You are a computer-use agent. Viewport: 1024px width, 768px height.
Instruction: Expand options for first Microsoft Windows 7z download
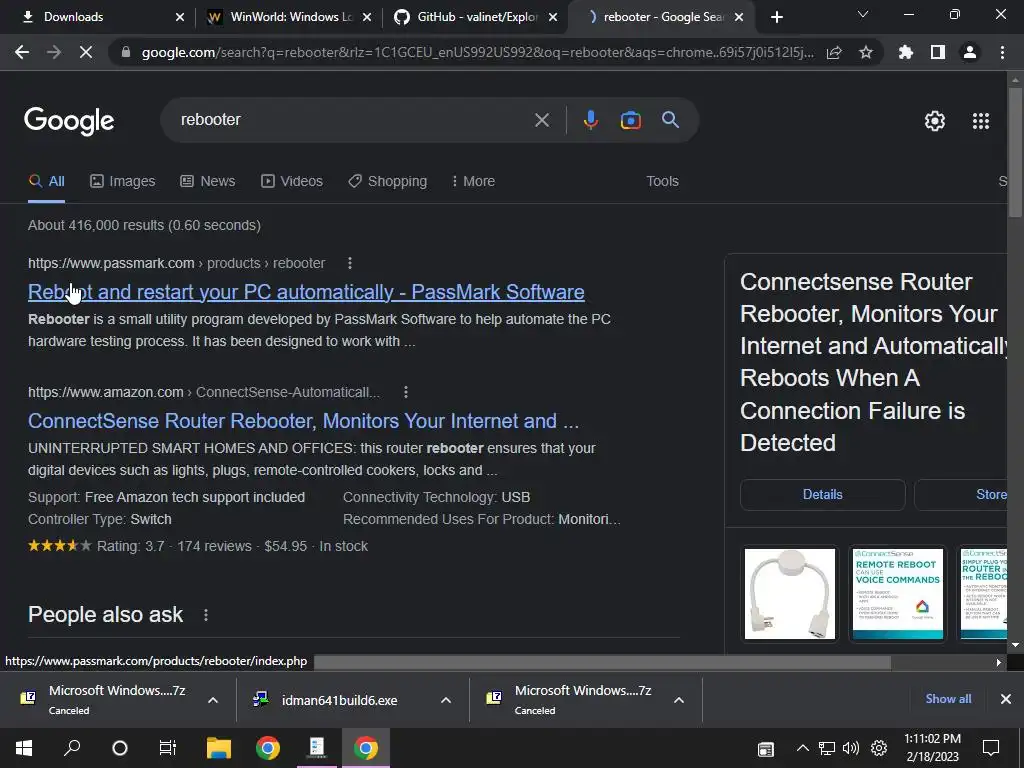tap(213, 700)
